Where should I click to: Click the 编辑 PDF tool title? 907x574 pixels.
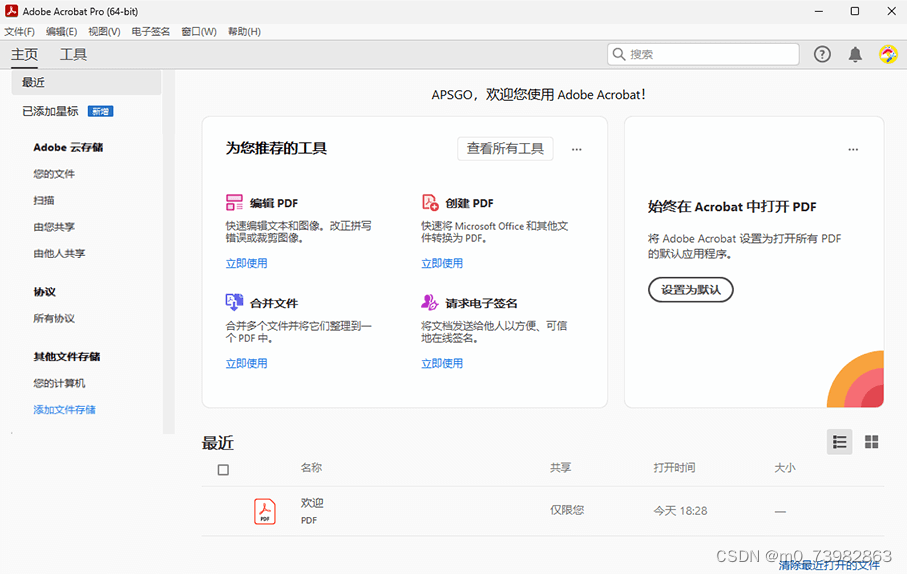click(274, 203)
